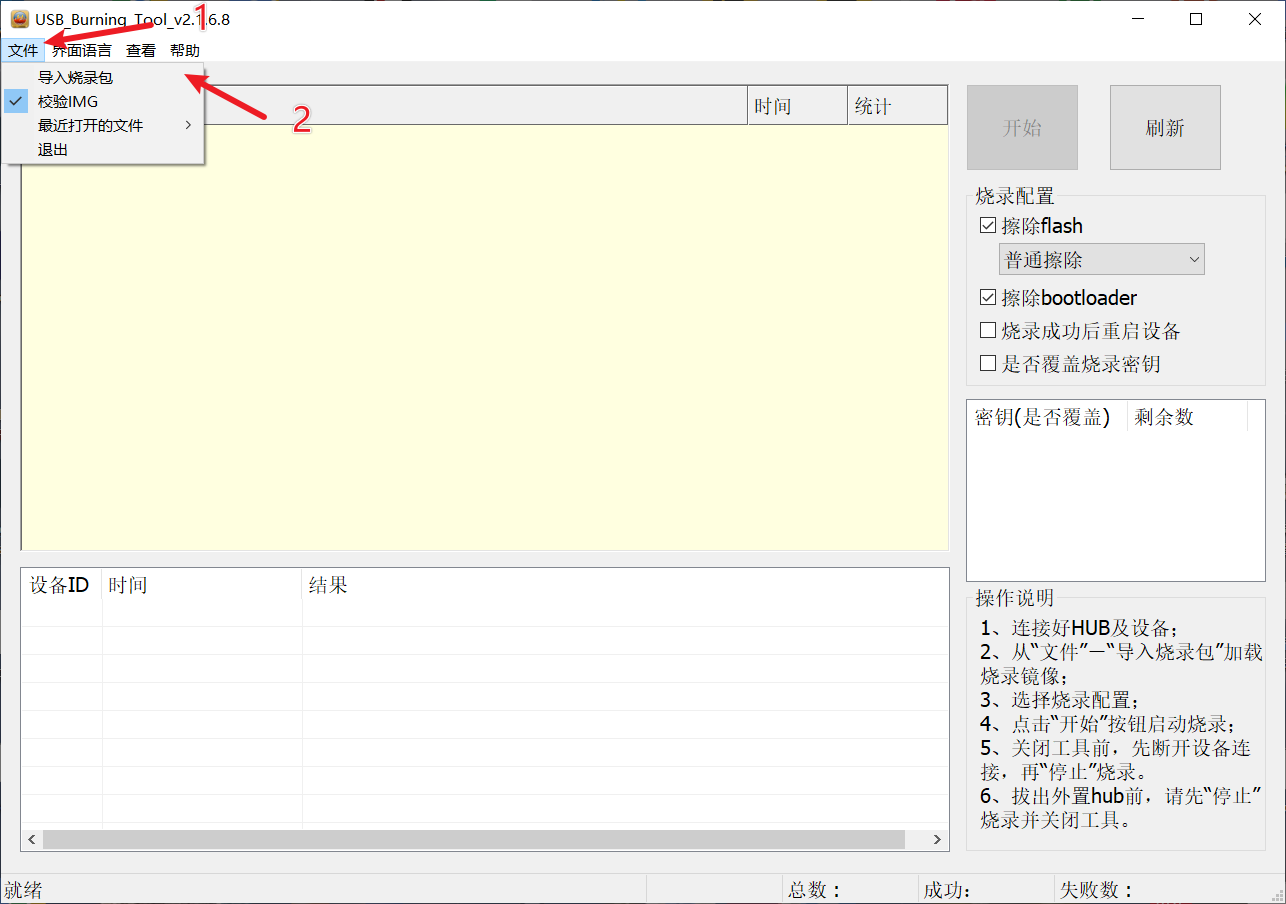Screen dimensions: 1286x904
Task: Click the left arrow of the horizontal scrollbar
Action: pyautogui.click(x=31, y=840)
